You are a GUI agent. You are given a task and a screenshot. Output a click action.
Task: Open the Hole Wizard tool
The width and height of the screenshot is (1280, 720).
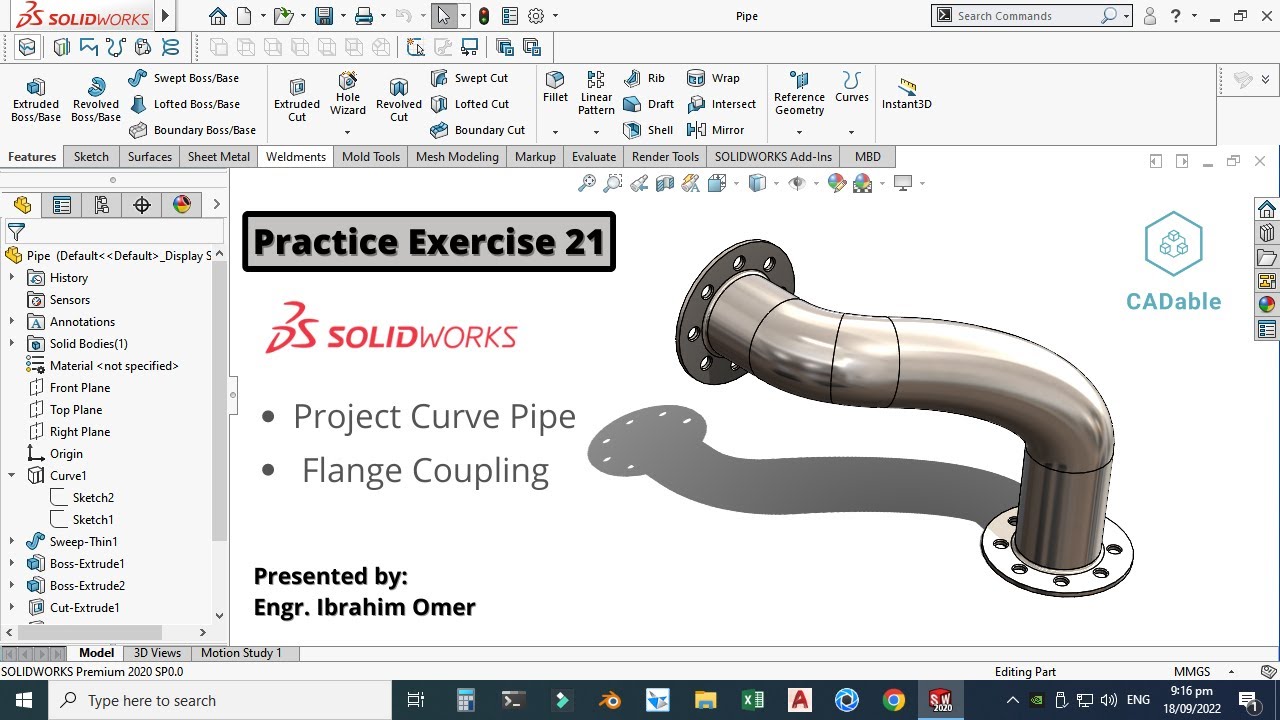pyautogui.click(x=348, y=94)
